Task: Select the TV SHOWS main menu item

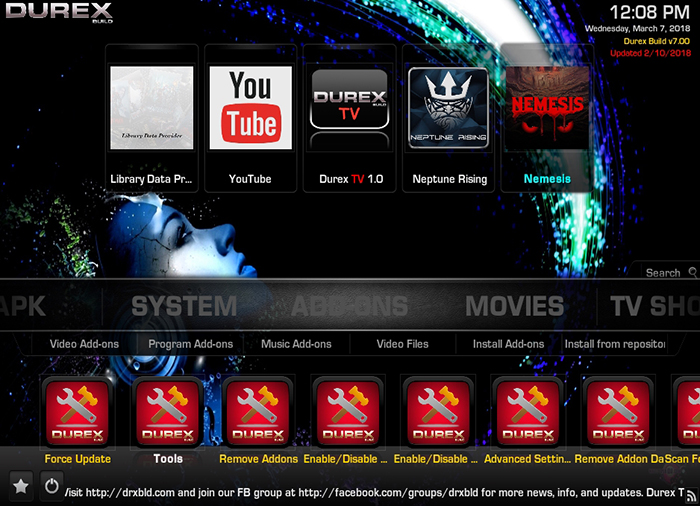Action: (x=655, y=306)
